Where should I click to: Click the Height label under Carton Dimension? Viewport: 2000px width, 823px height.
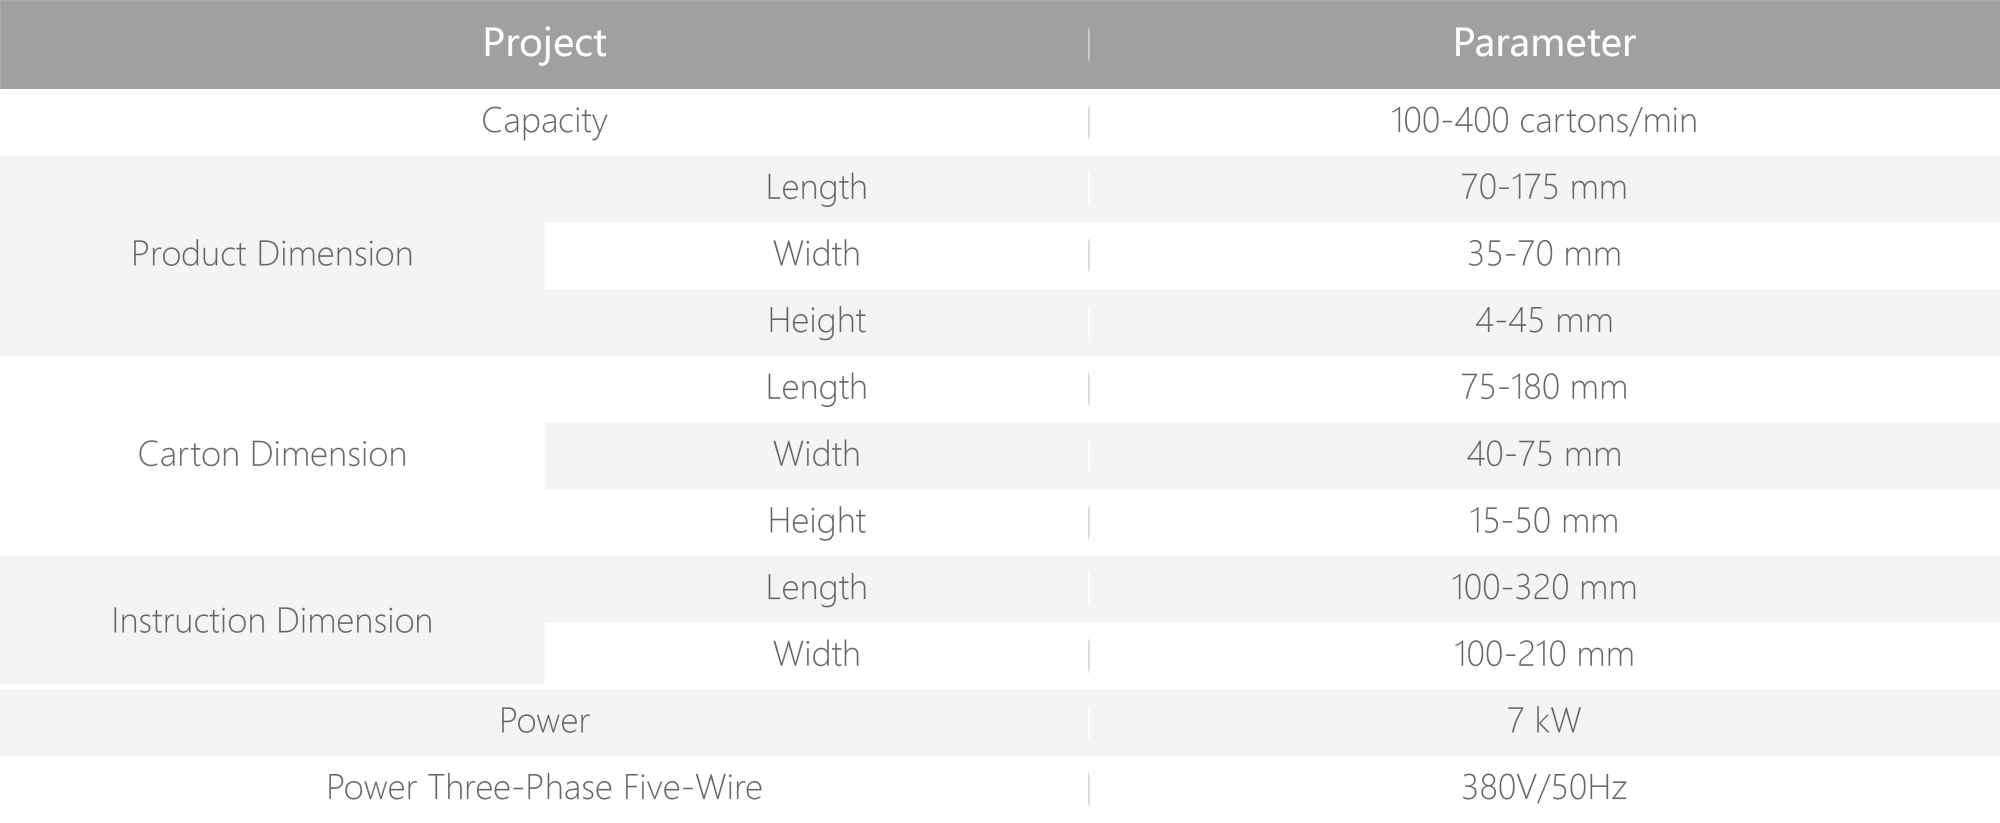[816, 521]
